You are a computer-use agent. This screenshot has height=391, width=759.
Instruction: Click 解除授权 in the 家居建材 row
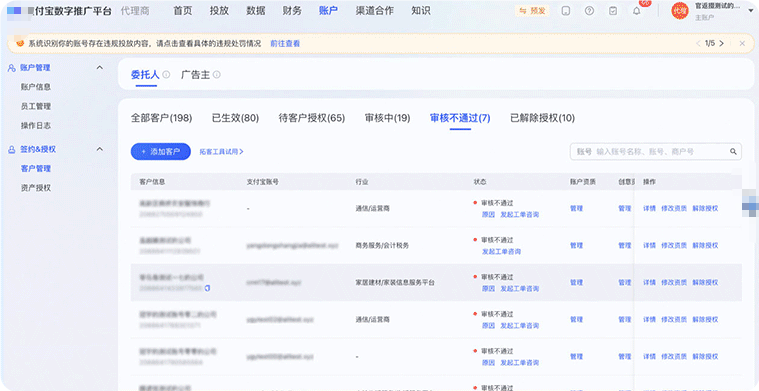pyautogui.click(x=705, y=282)
